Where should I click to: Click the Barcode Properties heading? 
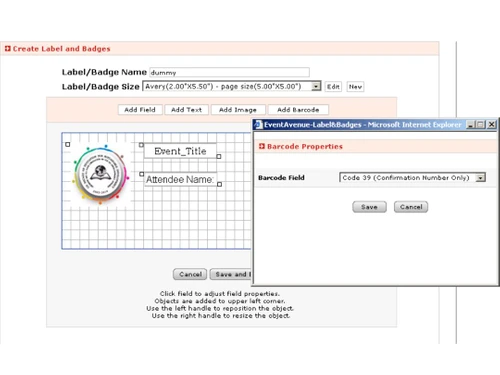(305, 146)
